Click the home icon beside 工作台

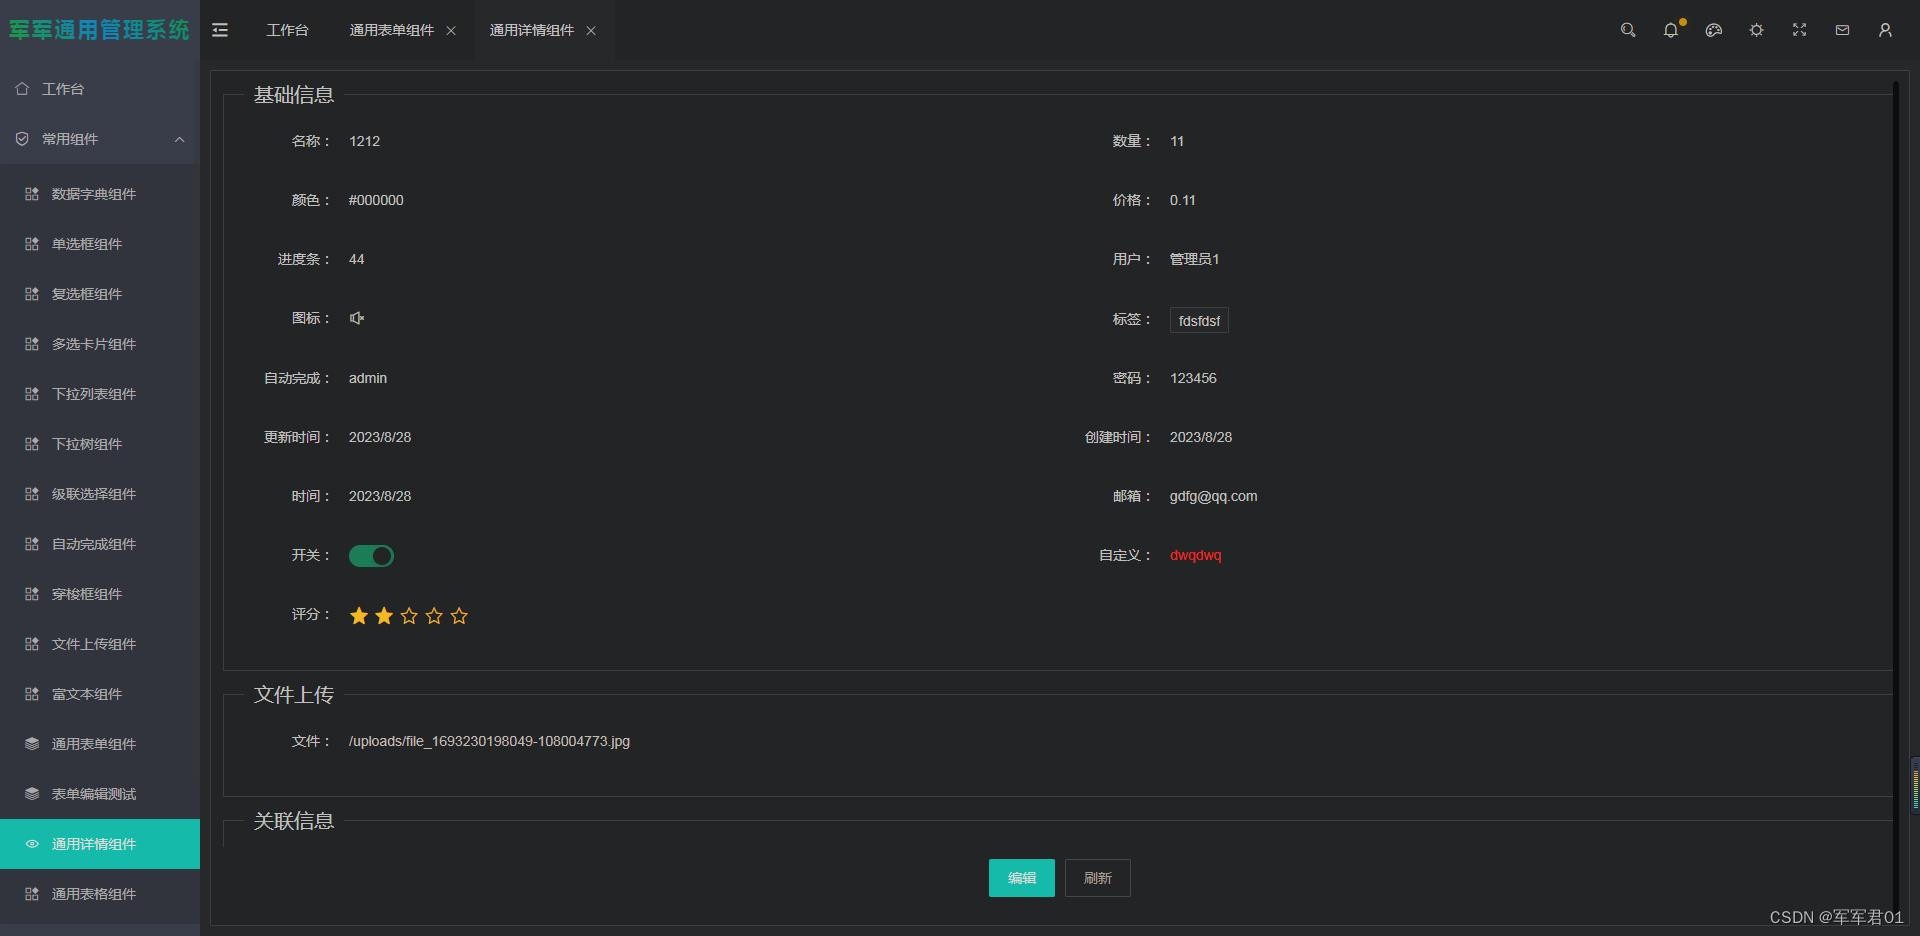[x=22, y=89]
